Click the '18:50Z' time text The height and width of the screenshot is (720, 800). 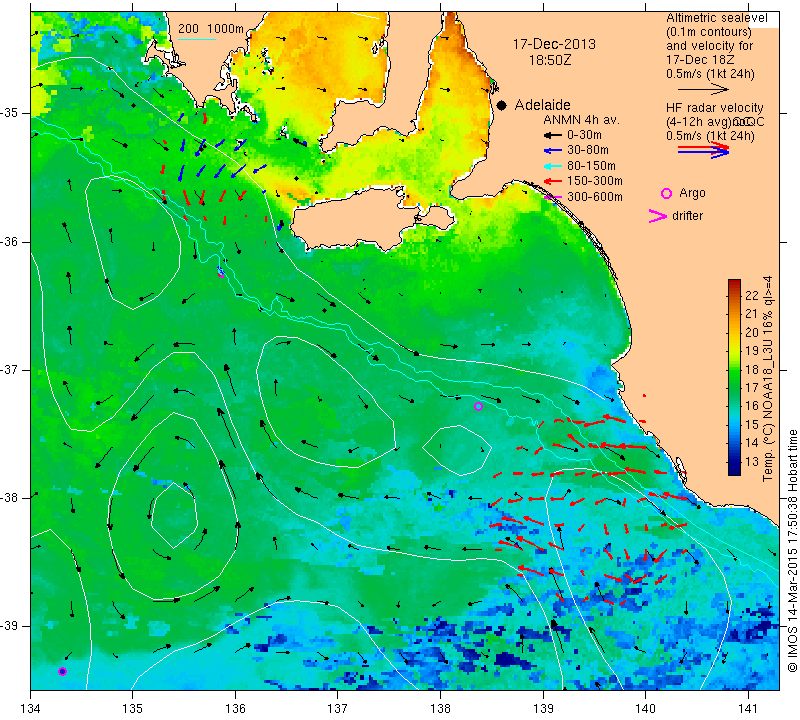pyautogui.click(x=550, y=60)
